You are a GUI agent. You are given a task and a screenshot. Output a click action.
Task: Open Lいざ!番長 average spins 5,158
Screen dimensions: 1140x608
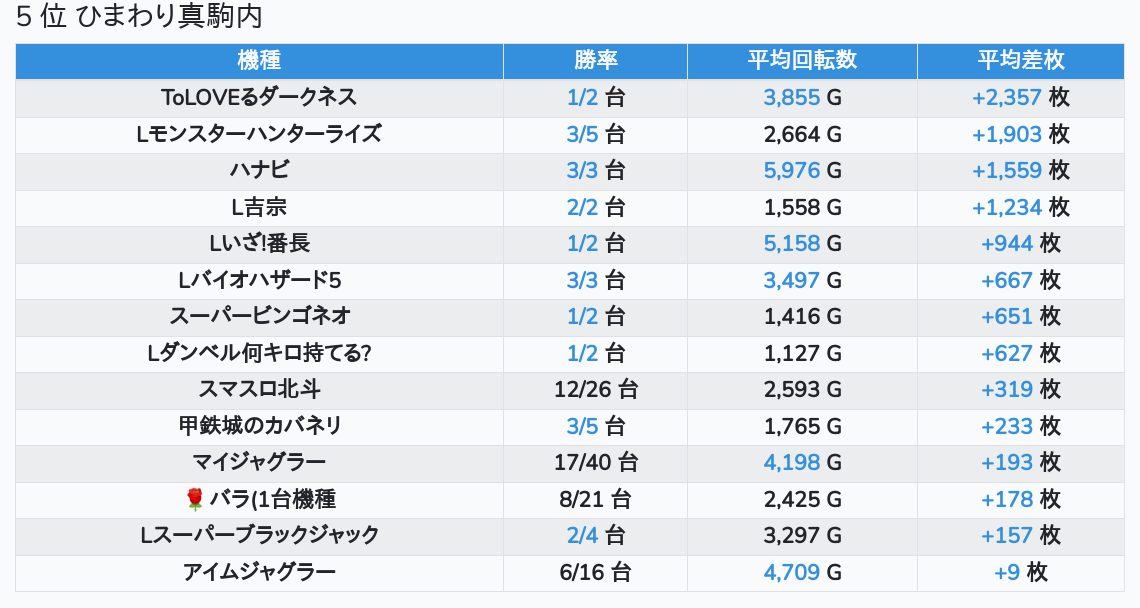click(792, 244)
